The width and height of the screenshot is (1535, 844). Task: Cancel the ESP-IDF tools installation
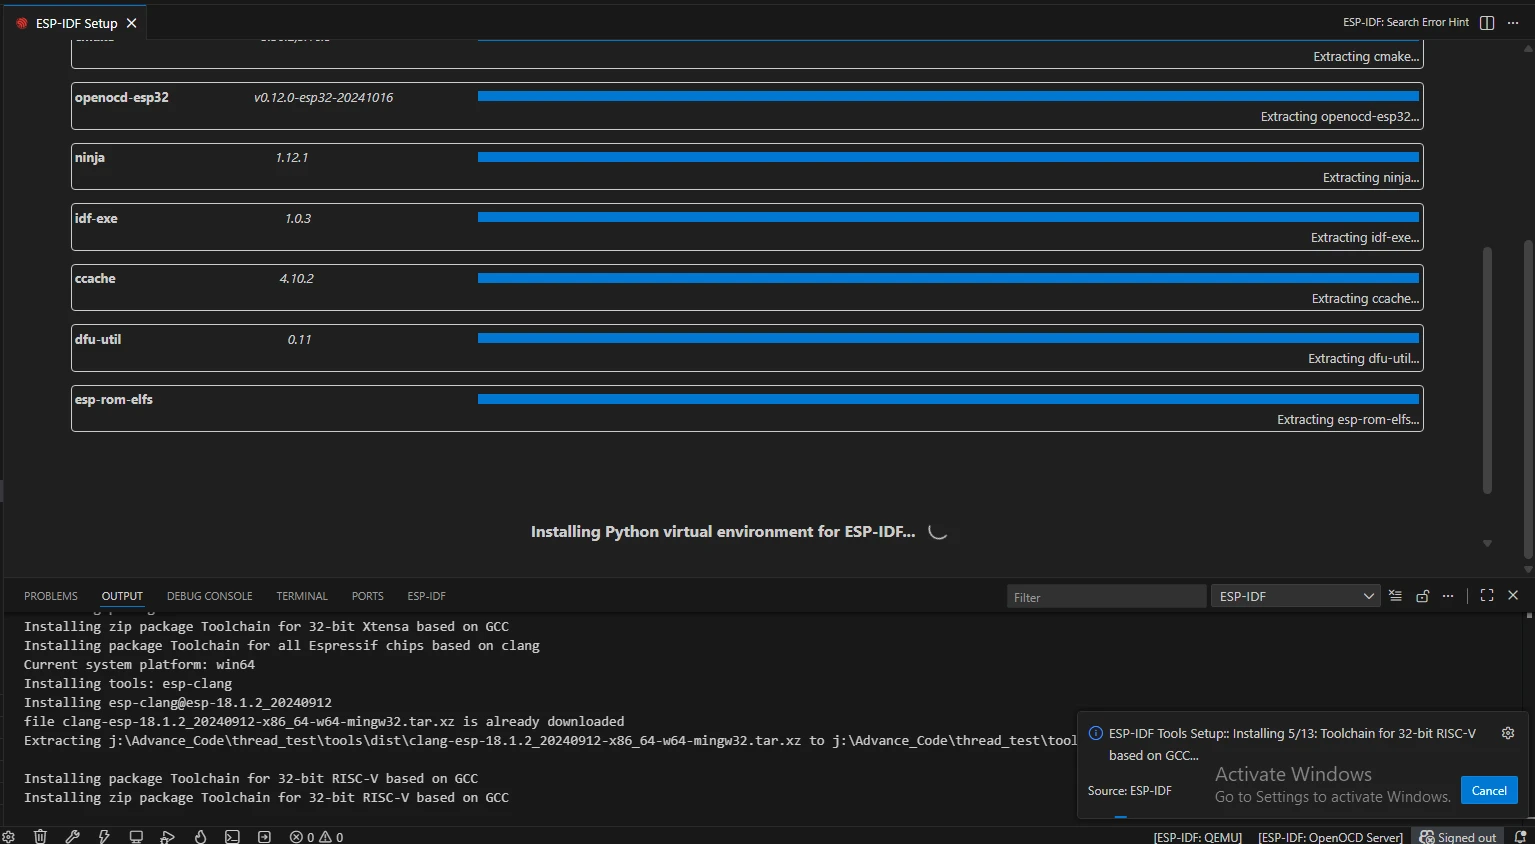[x=1488, y=790]
